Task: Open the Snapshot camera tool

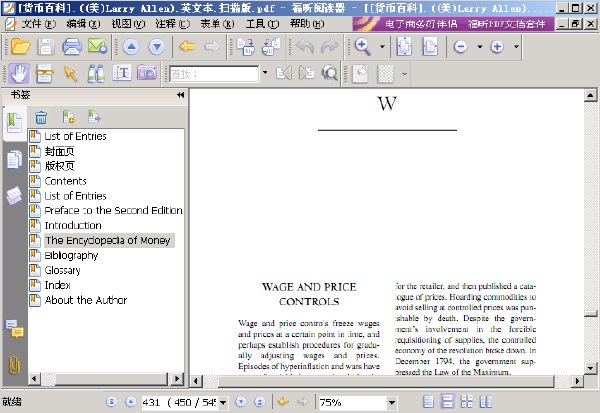Action: pyautogui.click(x=147, y=72)
